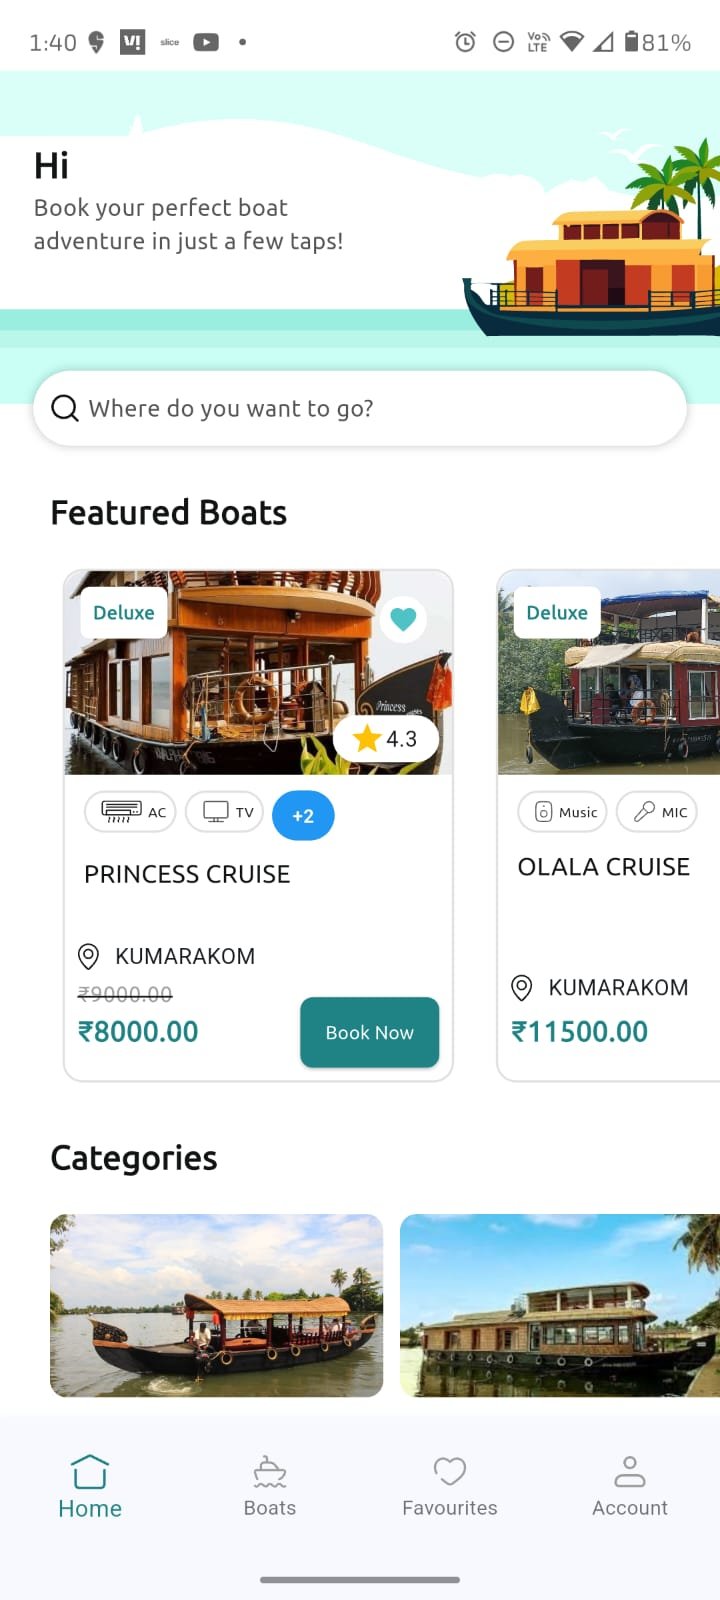
Task: Switch to the Boats tab
Action: coord(270,1487)
